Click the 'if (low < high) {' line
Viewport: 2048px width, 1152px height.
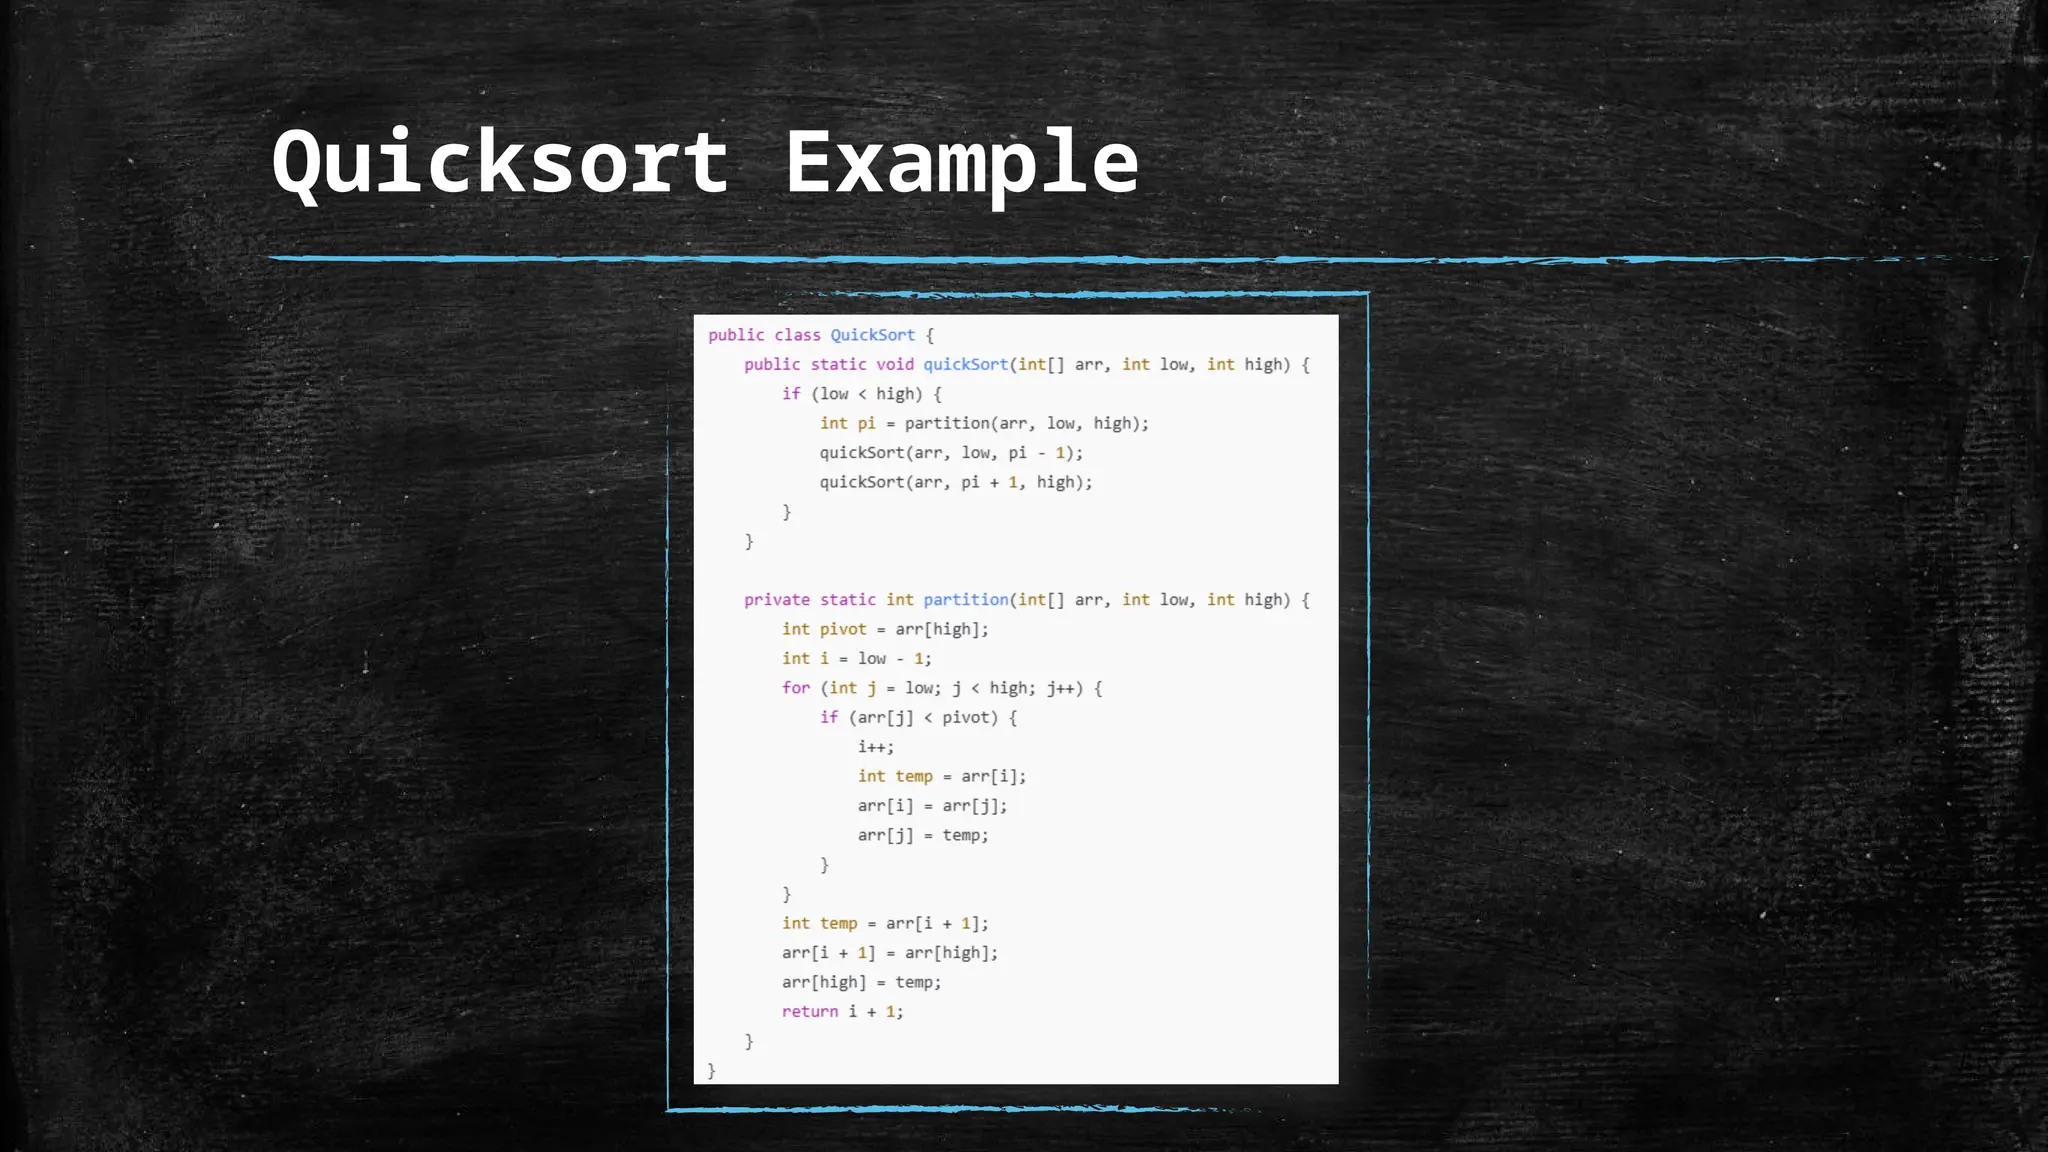point(862,394)
